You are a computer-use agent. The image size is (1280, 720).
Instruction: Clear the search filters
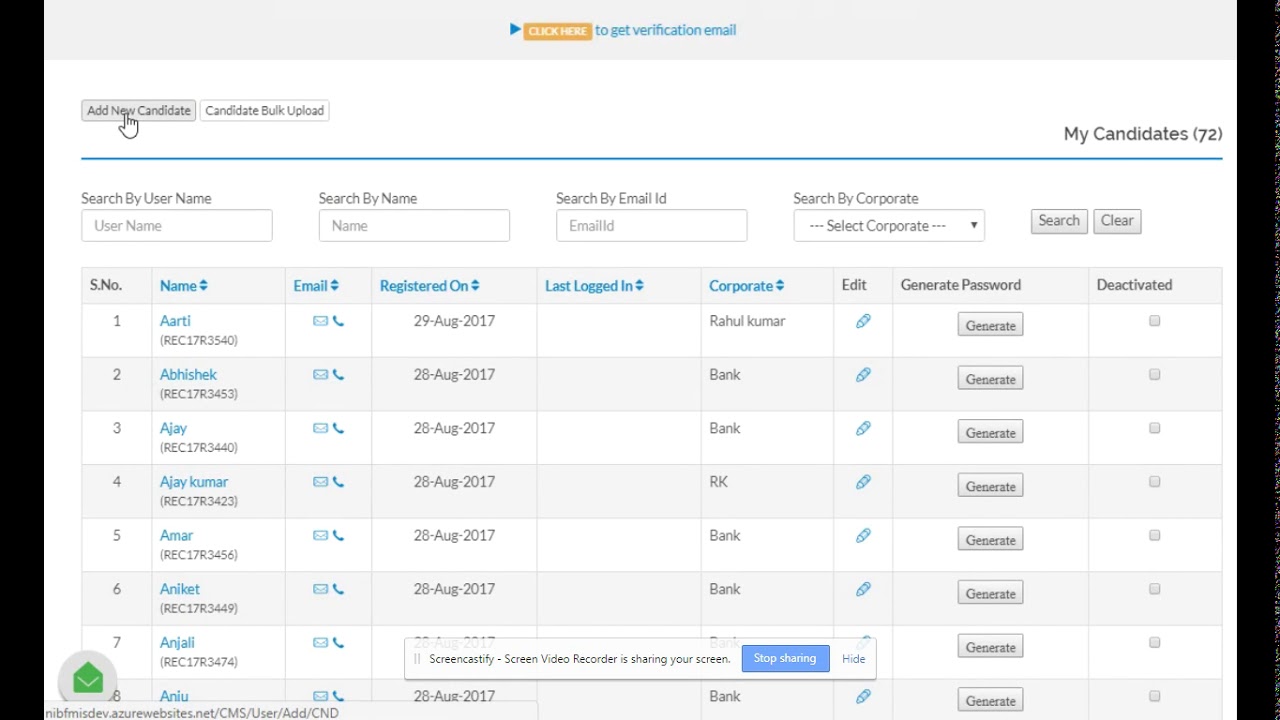pyautogui.click(x=1117, y=221)
